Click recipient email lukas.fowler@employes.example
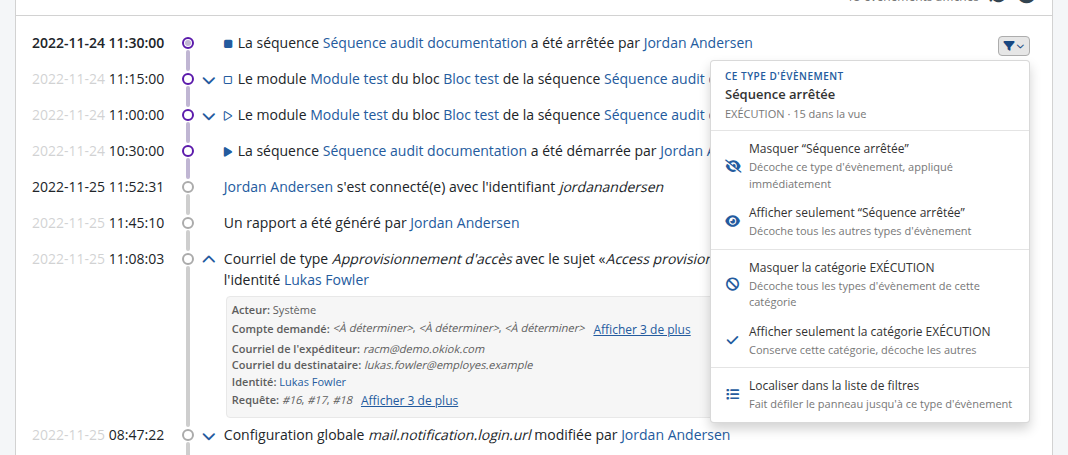The image size is (1068, 455). [448, 365]
